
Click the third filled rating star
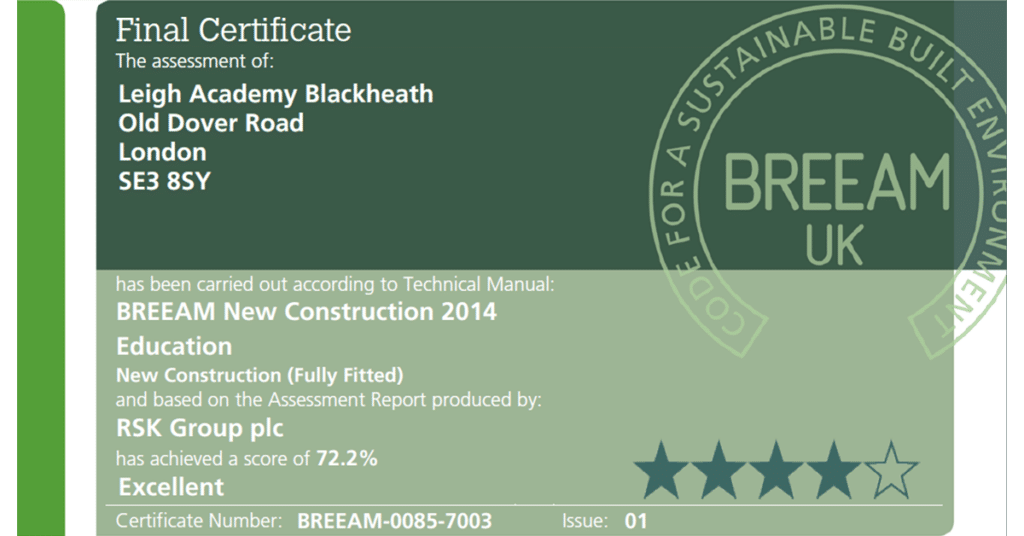(x=776, y=470)
